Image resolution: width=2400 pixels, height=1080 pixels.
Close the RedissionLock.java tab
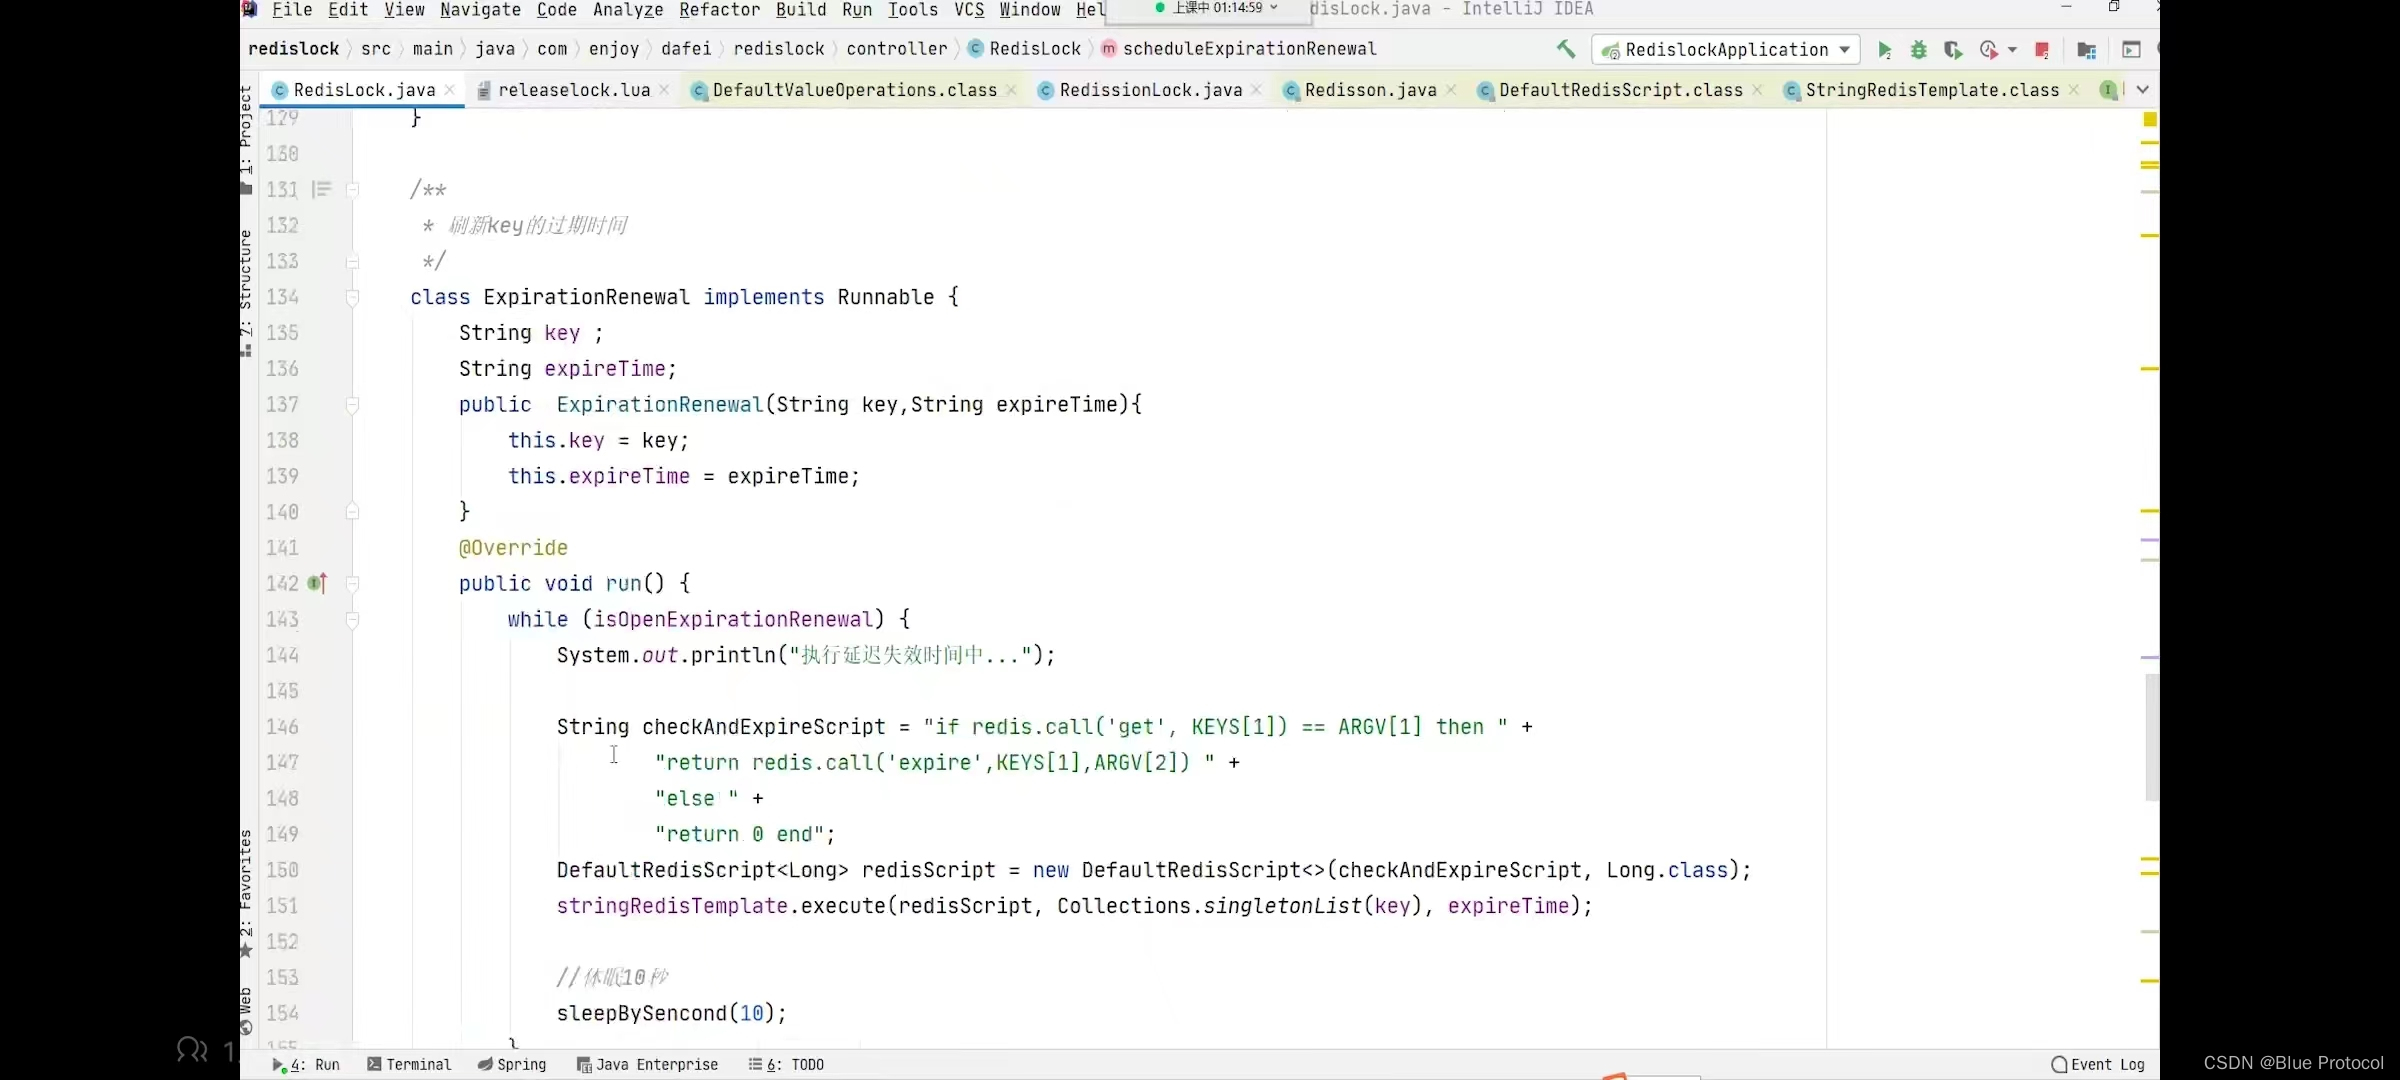(1256, 90)
